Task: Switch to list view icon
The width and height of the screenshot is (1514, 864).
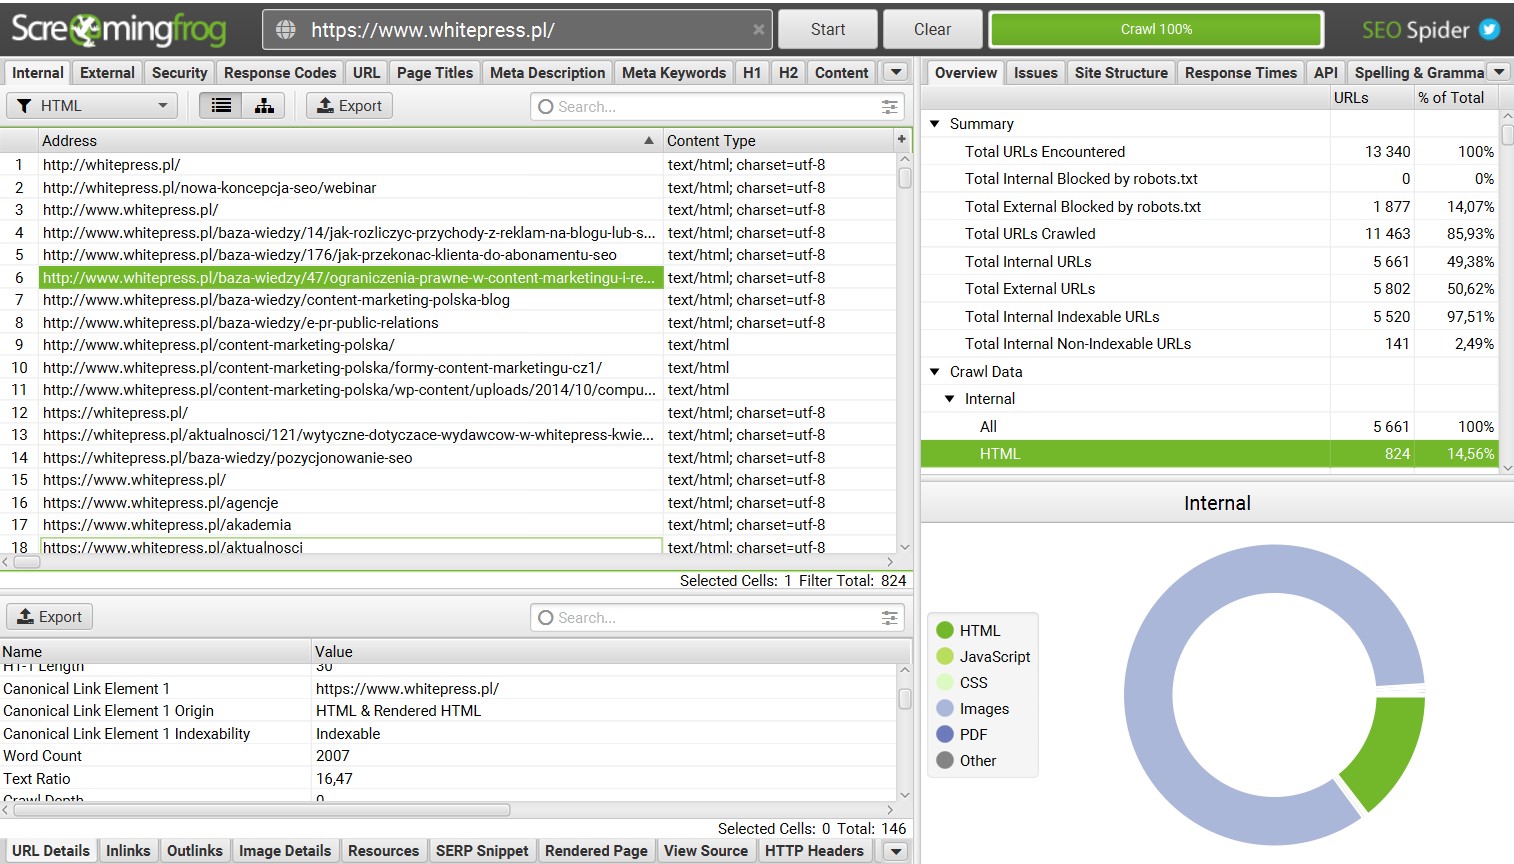Action: click(x=221, y=106)
